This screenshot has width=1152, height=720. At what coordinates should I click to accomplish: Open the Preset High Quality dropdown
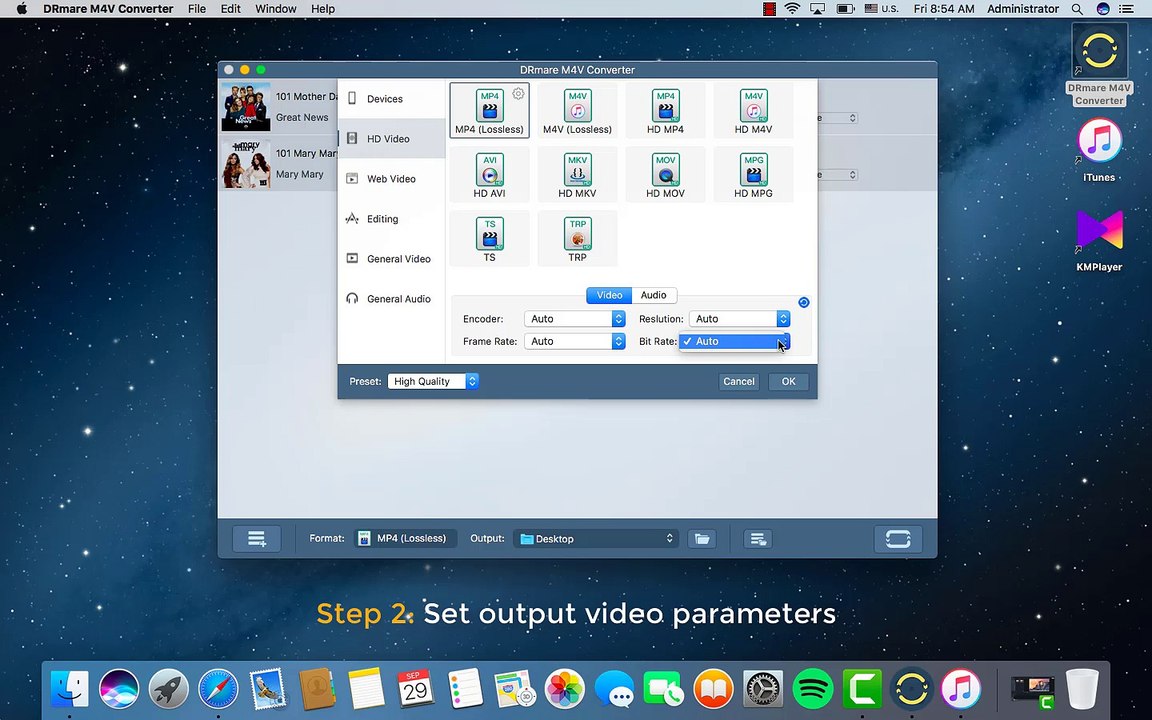[x=433, y=381]
